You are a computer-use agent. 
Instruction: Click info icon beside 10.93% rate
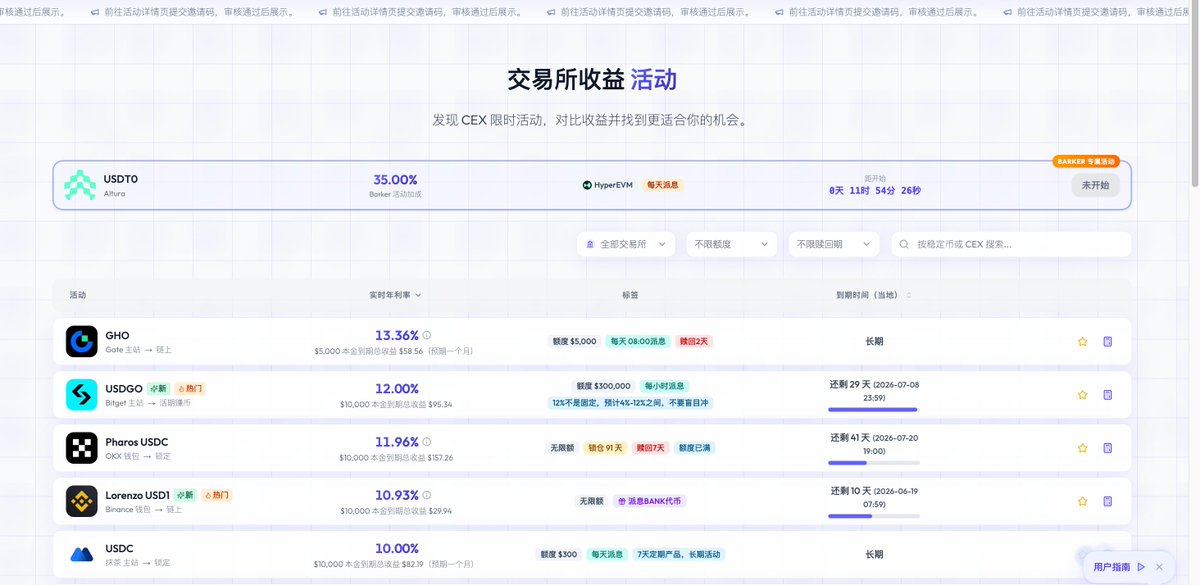pos(427,495)
